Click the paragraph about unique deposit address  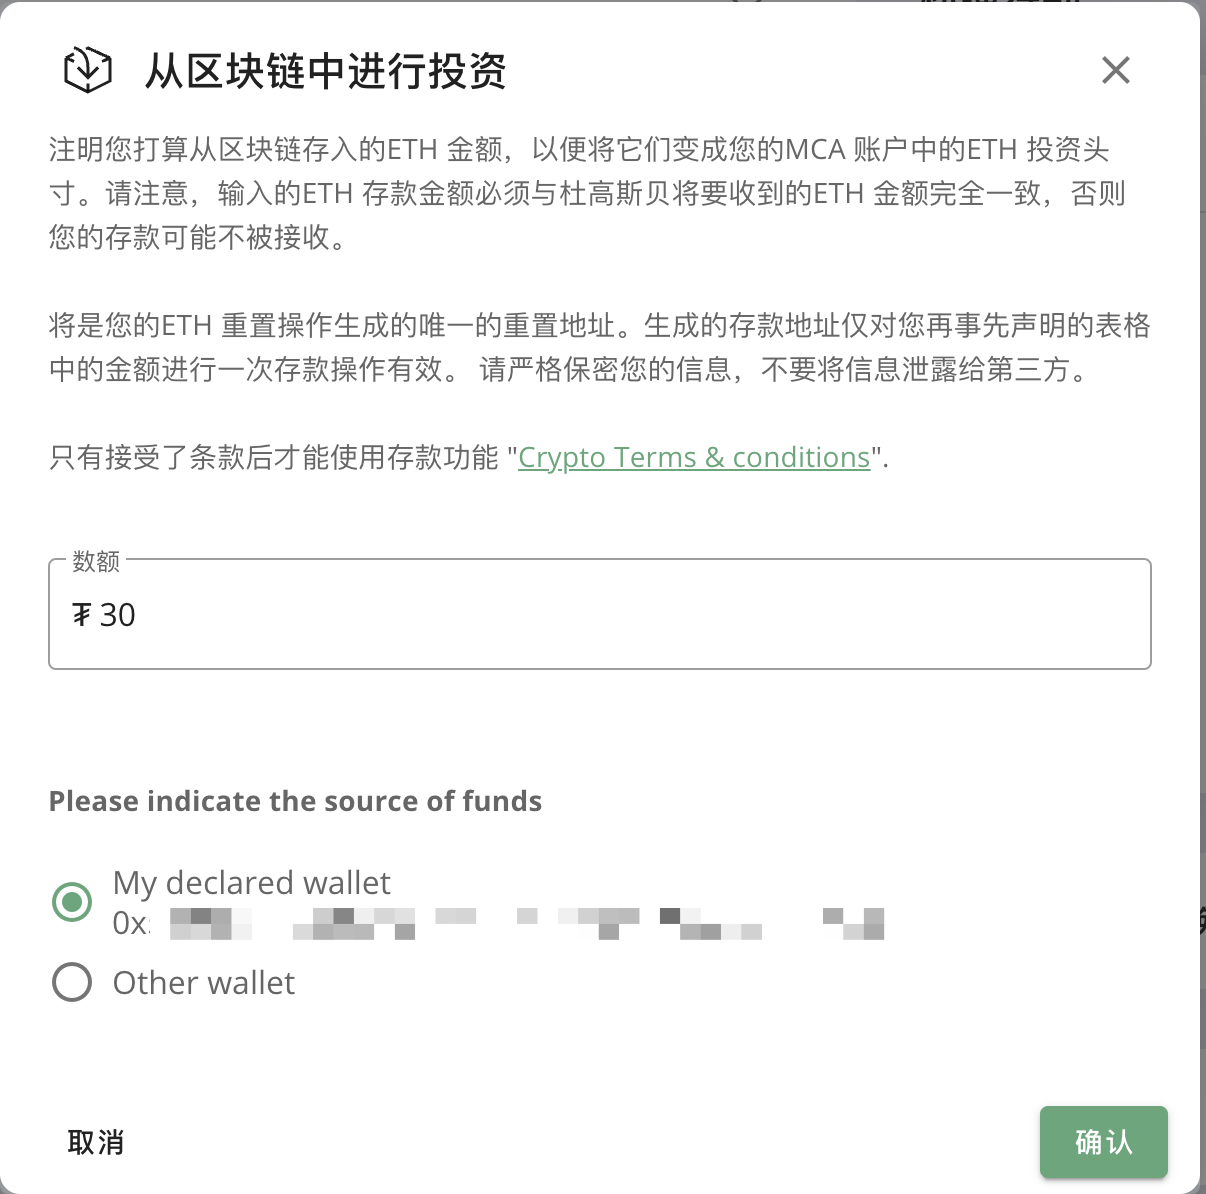[600, 347]
